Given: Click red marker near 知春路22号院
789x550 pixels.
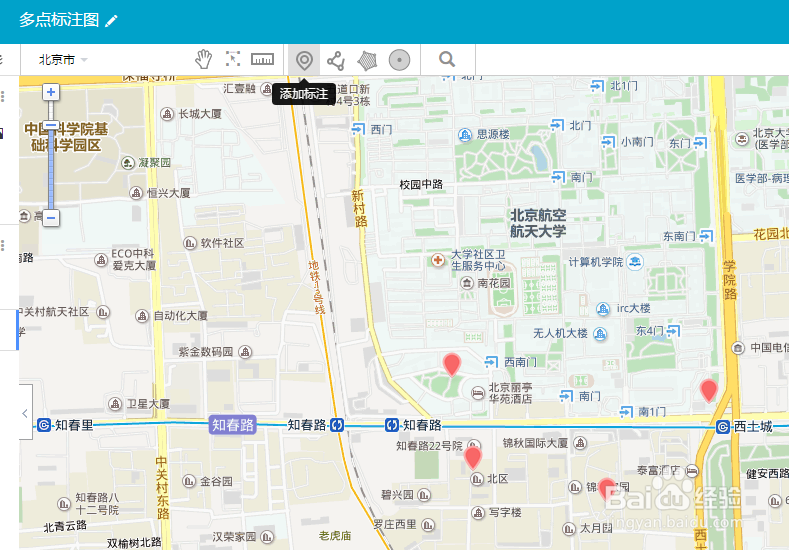Looking at the screenshot, I should tap(472, 458).
